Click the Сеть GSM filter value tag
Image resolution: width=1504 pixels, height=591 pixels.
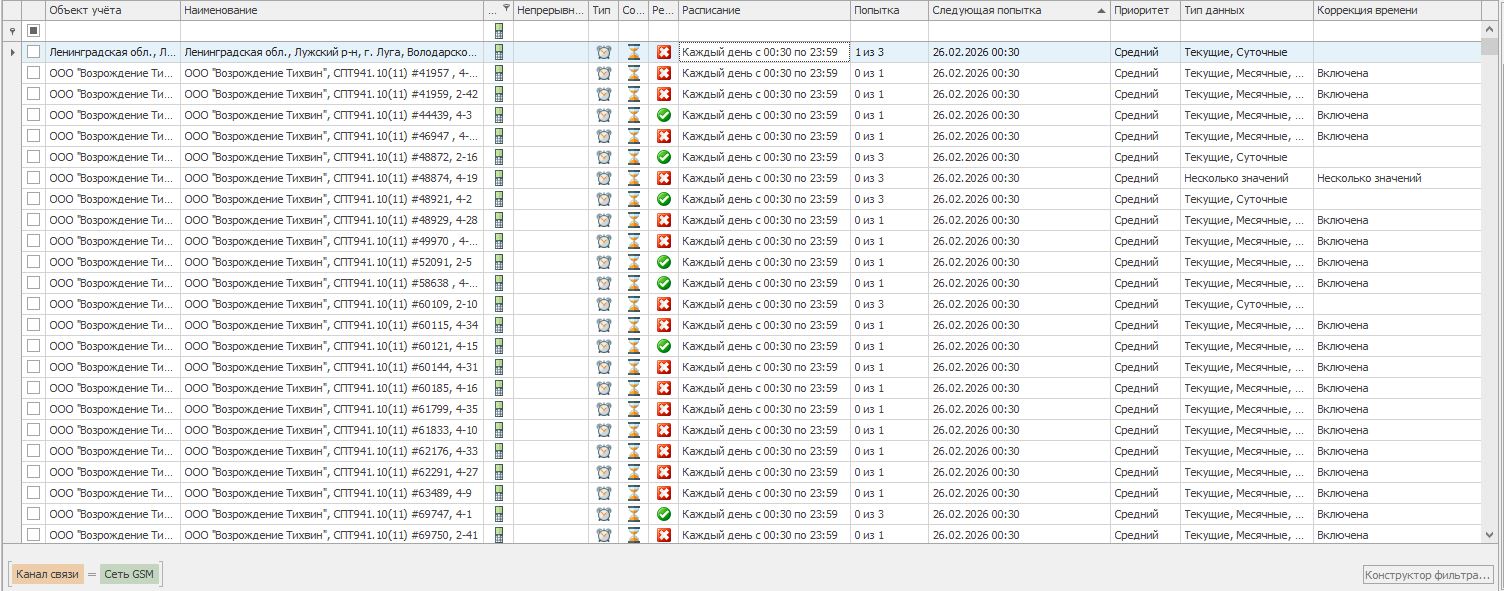[129, 574]
